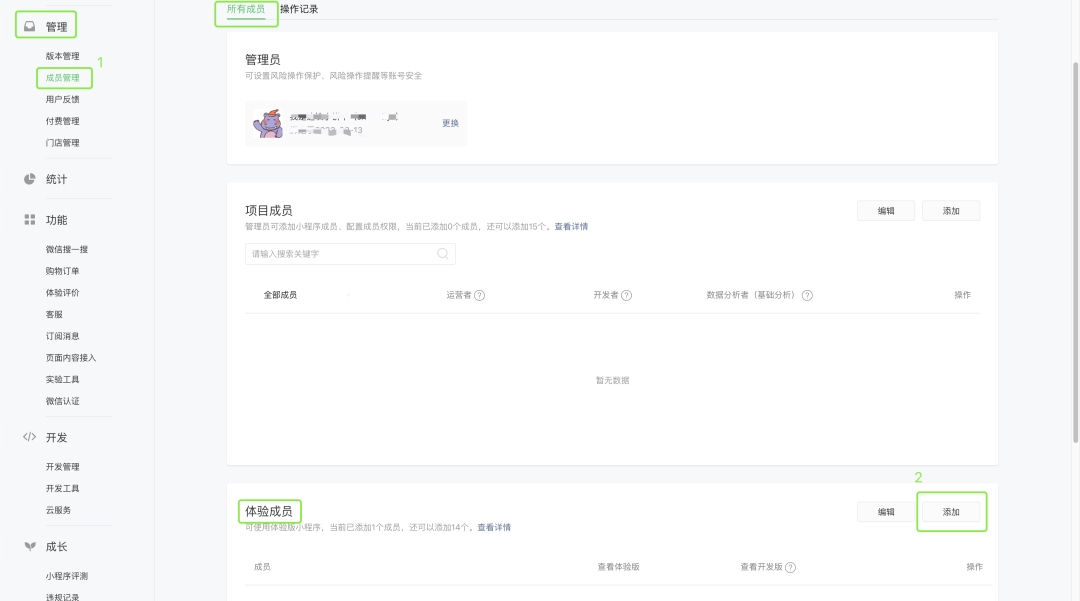The image size is (1080, 601).
Task: Open 微信搜一搜 under 功能
Action: click(67, 249)
